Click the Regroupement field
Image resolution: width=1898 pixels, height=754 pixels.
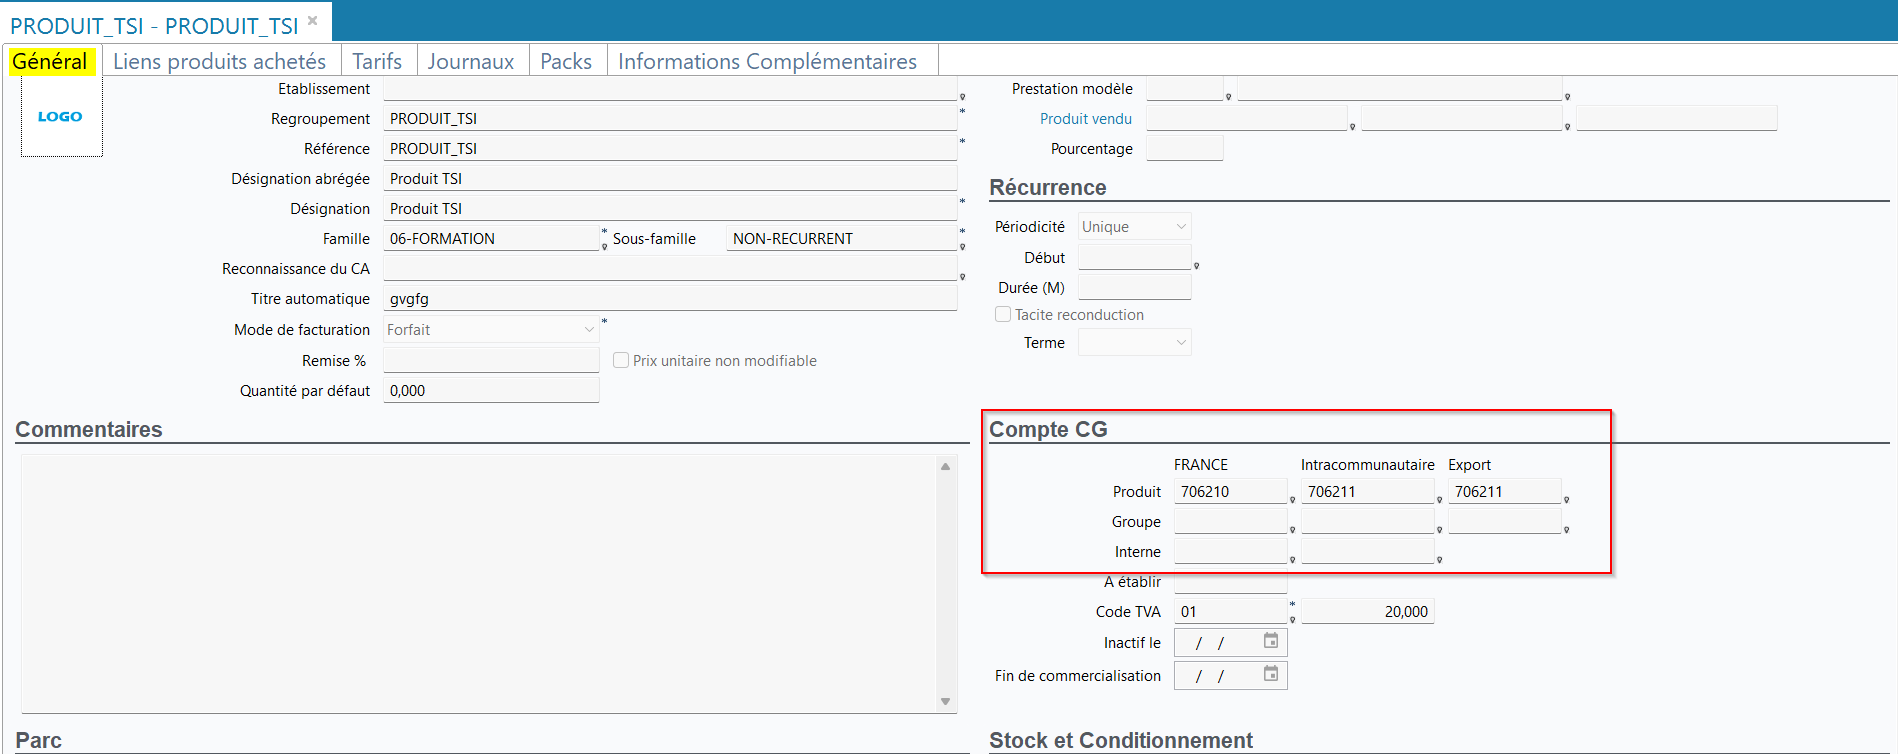click(x=670, y=119)
